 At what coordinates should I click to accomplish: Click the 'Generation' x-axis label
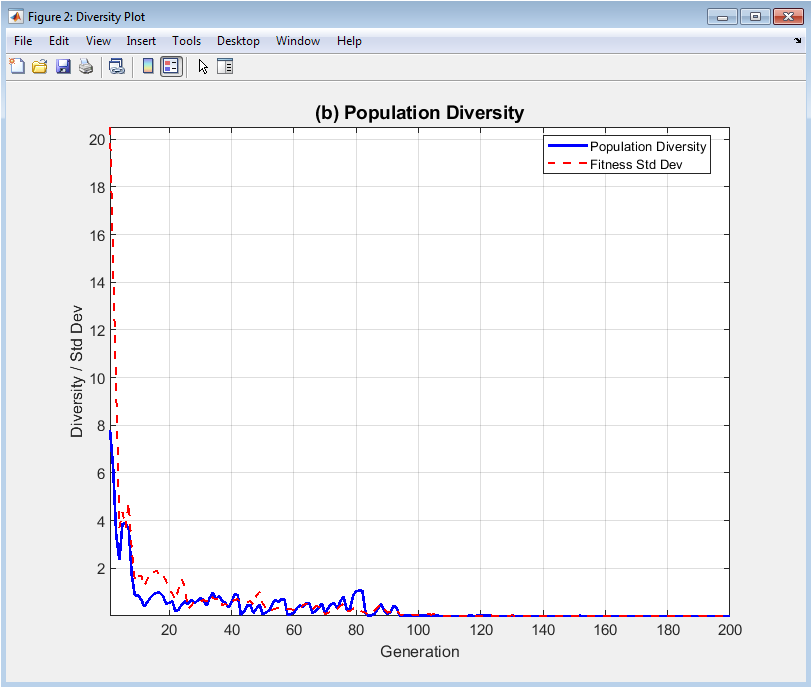pos(419,651)
